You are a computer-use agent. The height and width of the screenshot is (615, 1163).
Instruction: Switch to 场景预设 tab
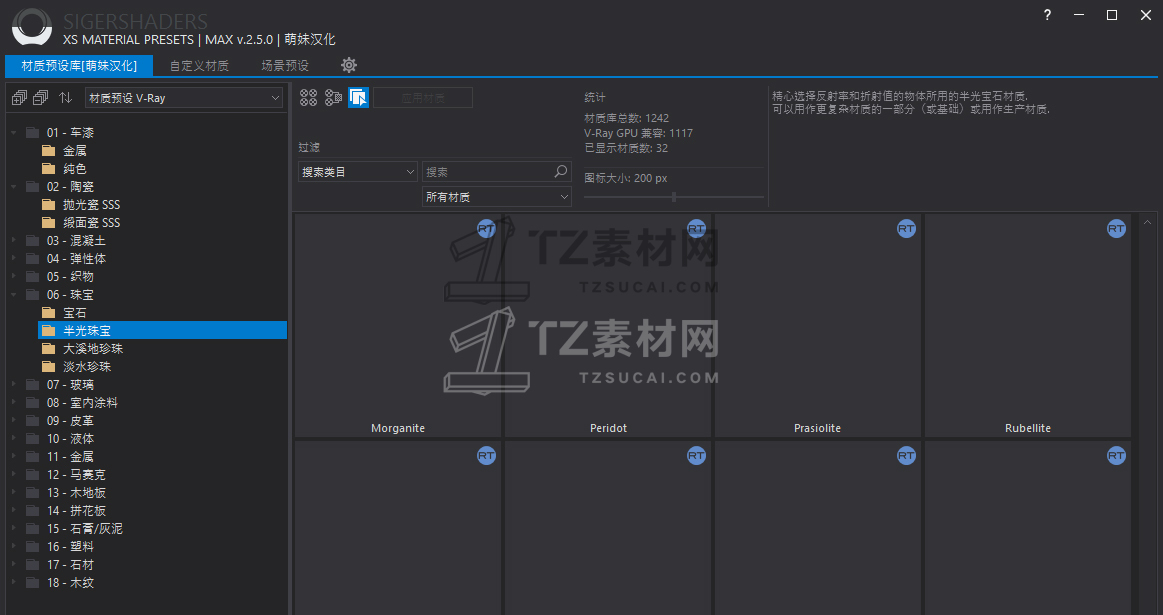285,65
